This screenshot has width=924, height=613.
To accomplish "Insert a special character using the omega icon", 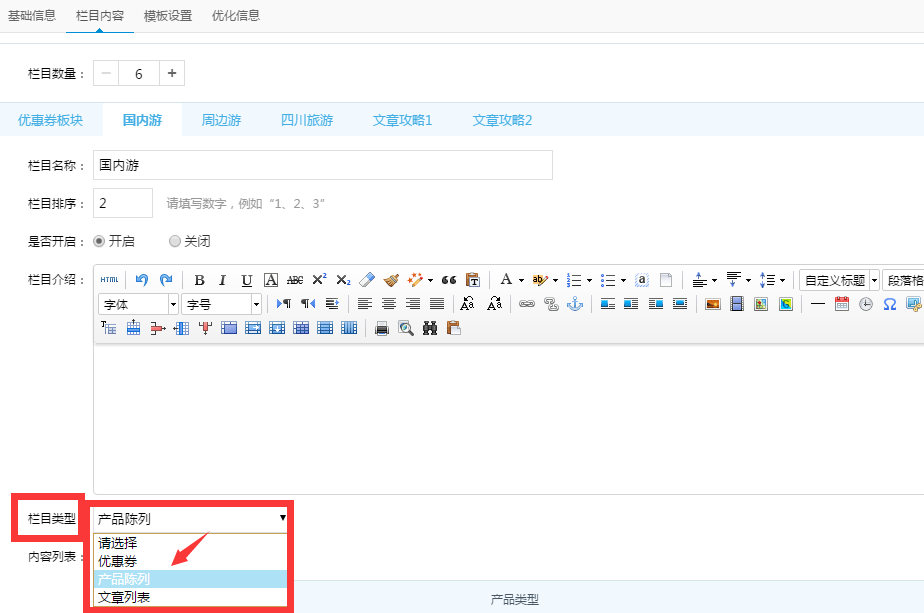I will coord(889,304).
